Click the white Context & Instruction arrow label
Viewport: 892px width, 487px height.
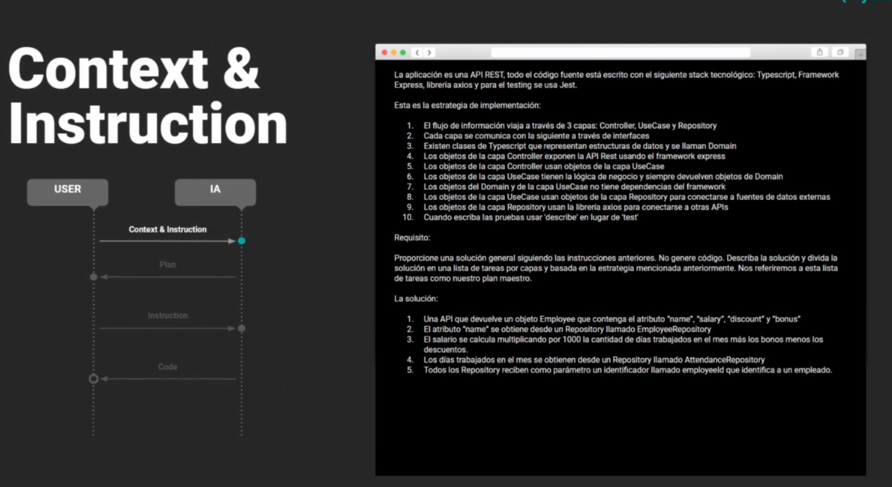[x=167, y=230]
